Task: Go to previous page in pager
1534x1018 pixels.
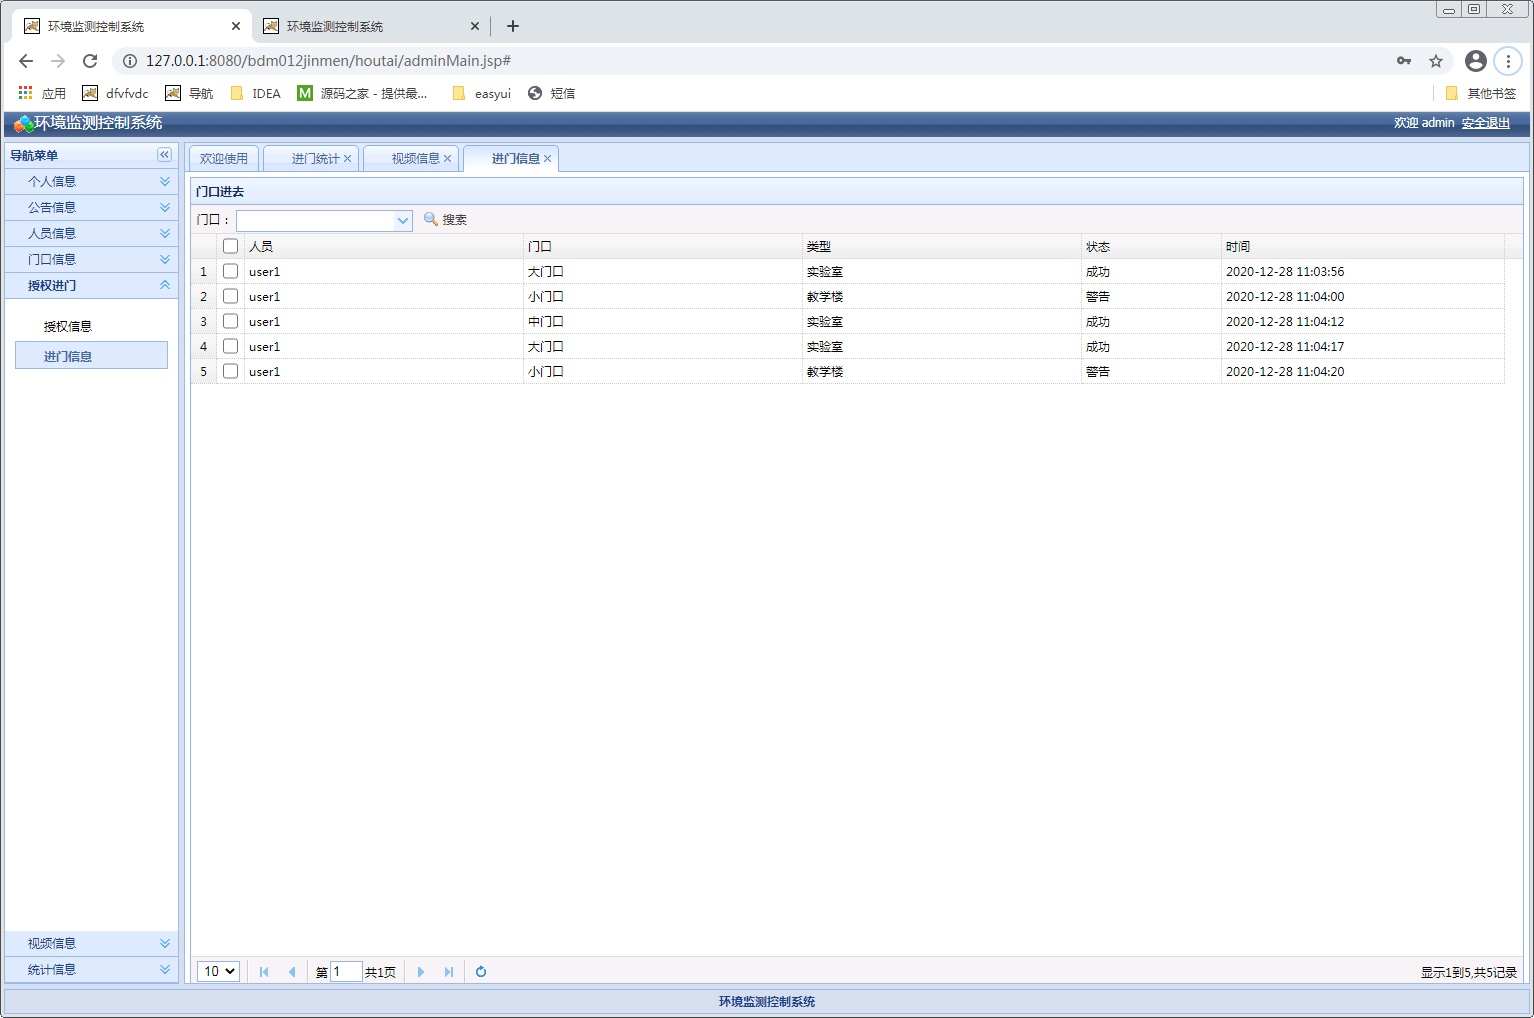Action: coord(292,972)
